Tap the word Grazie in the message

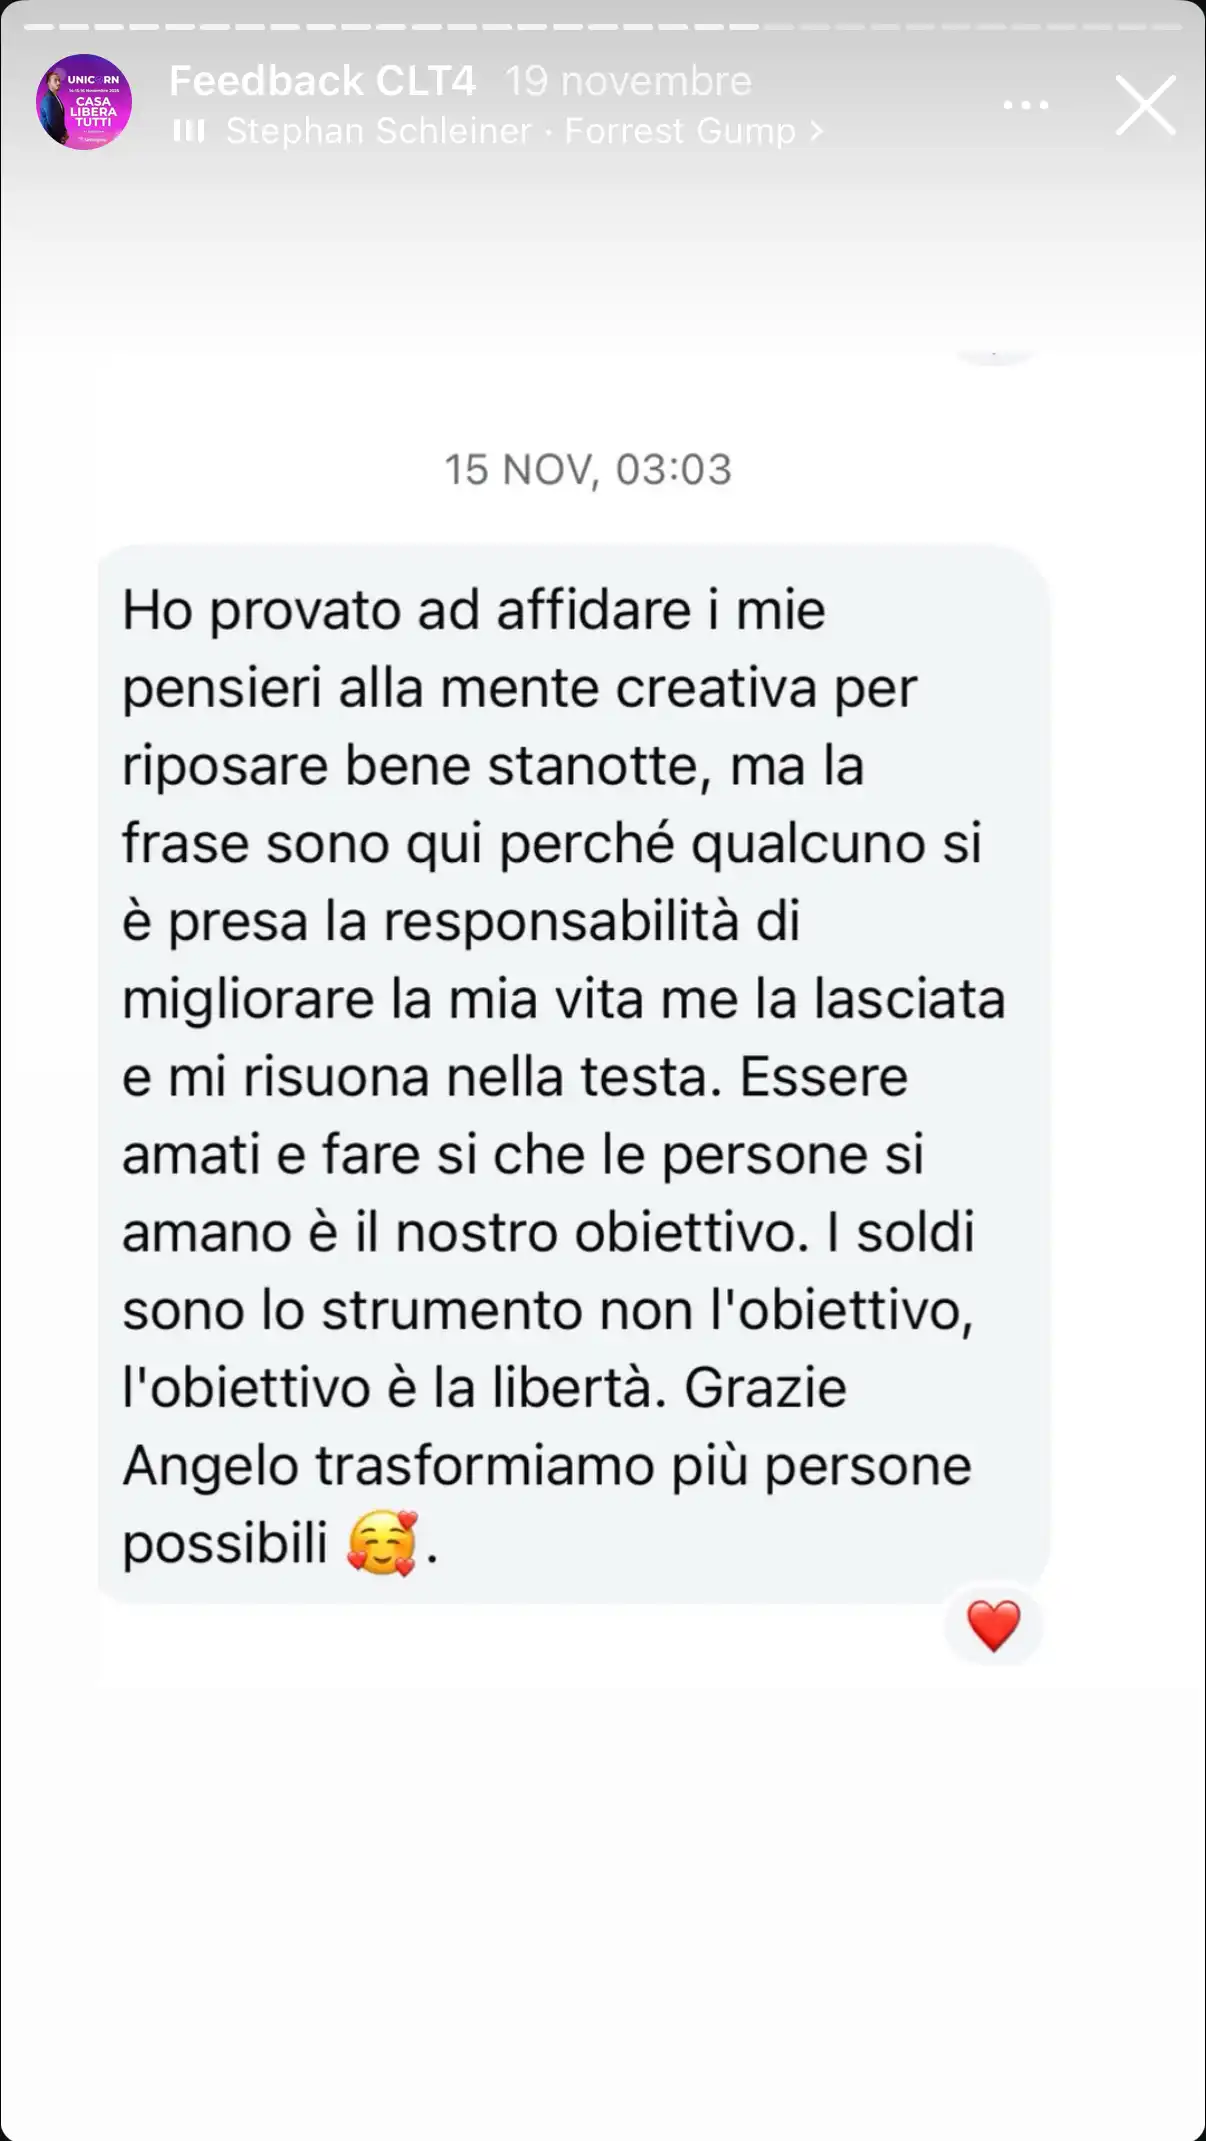(x=766, y=1388)
